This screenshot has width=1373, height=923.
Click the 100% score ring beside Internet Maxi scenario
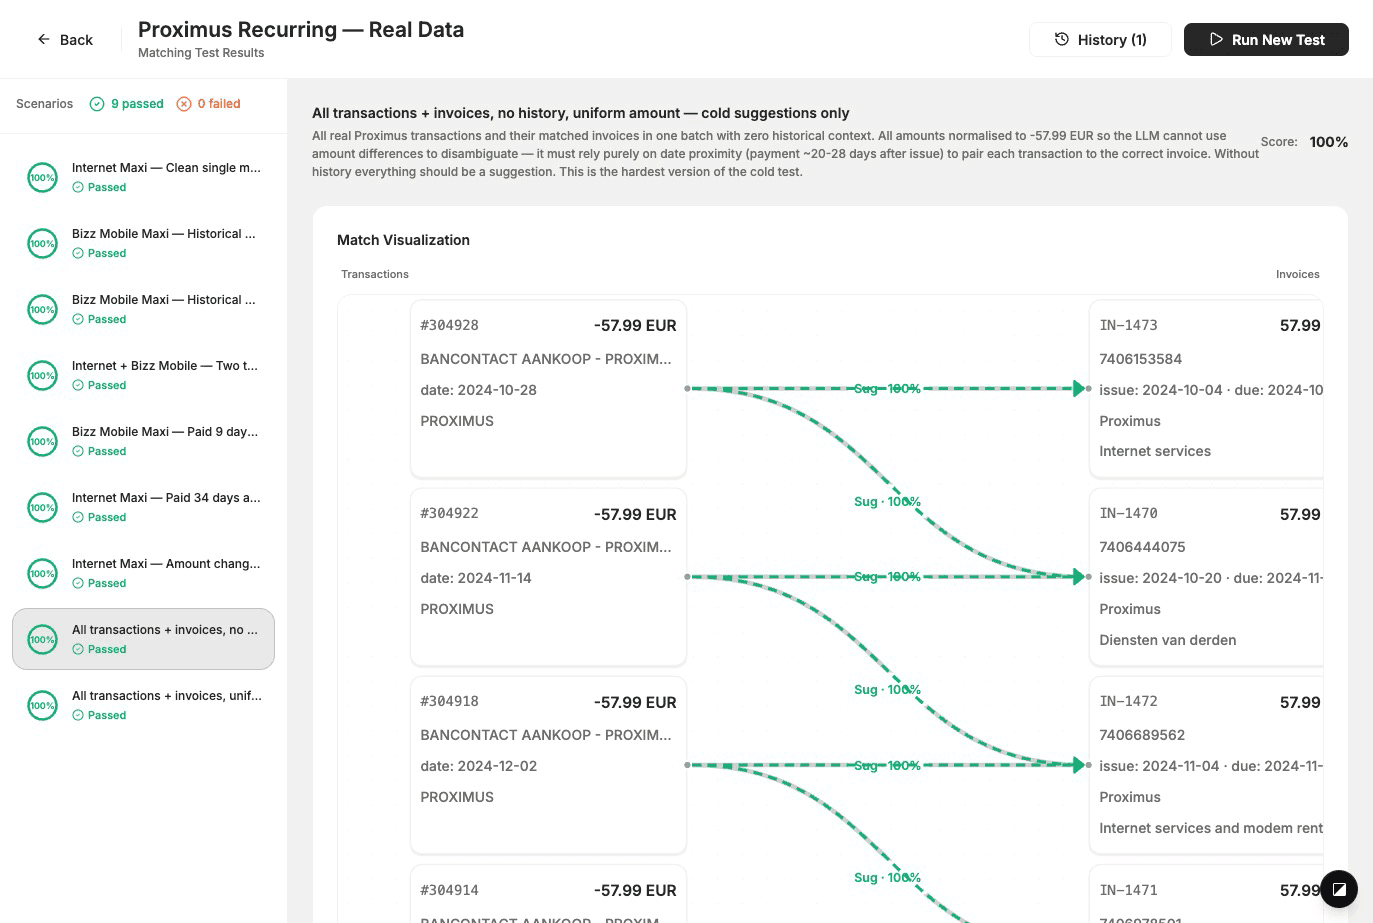[42, 177]
